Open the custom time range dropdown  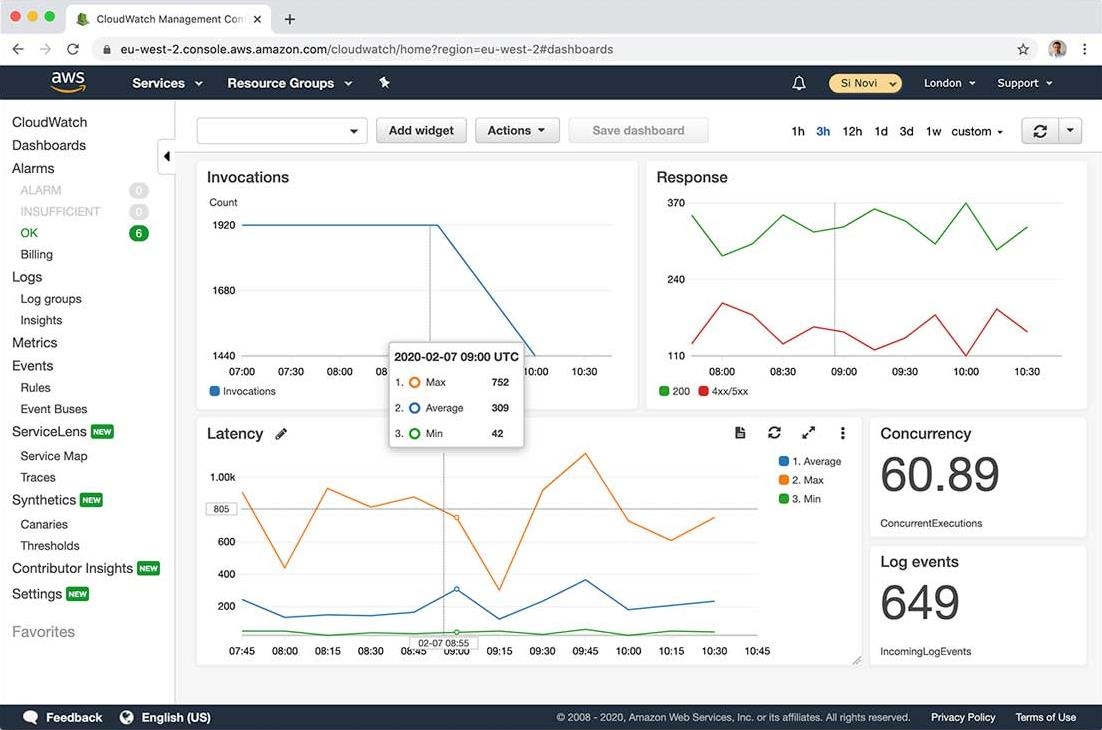click(977, 132)
